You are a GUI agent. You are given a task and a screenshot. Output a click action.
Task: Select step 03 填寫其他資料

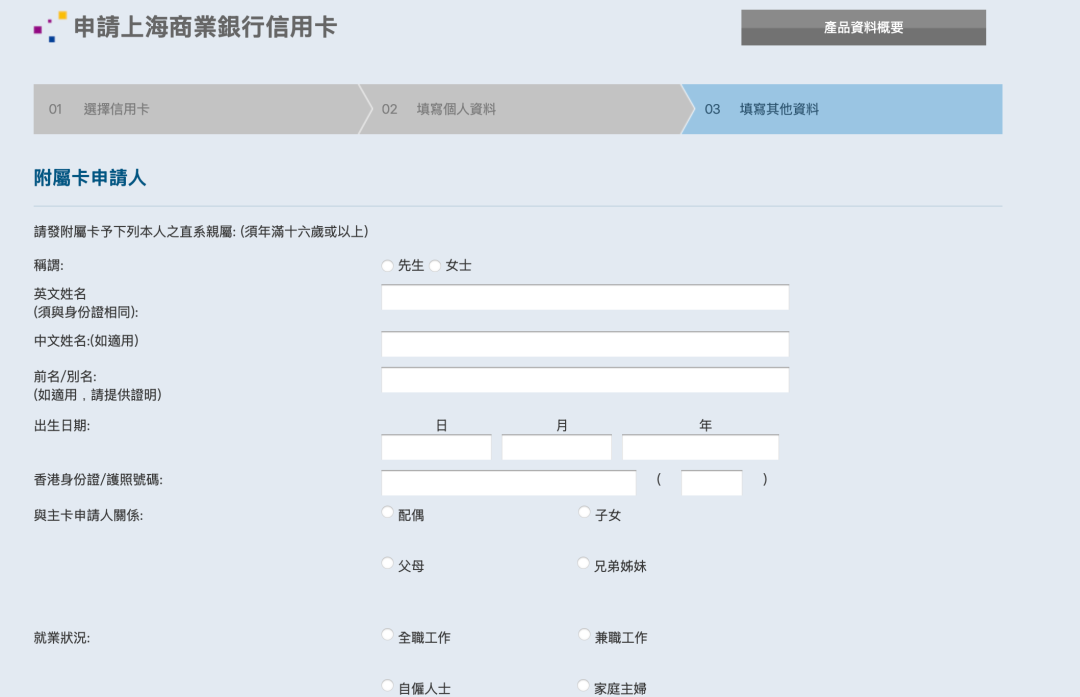pyautogui.click(x=843, y=109)
